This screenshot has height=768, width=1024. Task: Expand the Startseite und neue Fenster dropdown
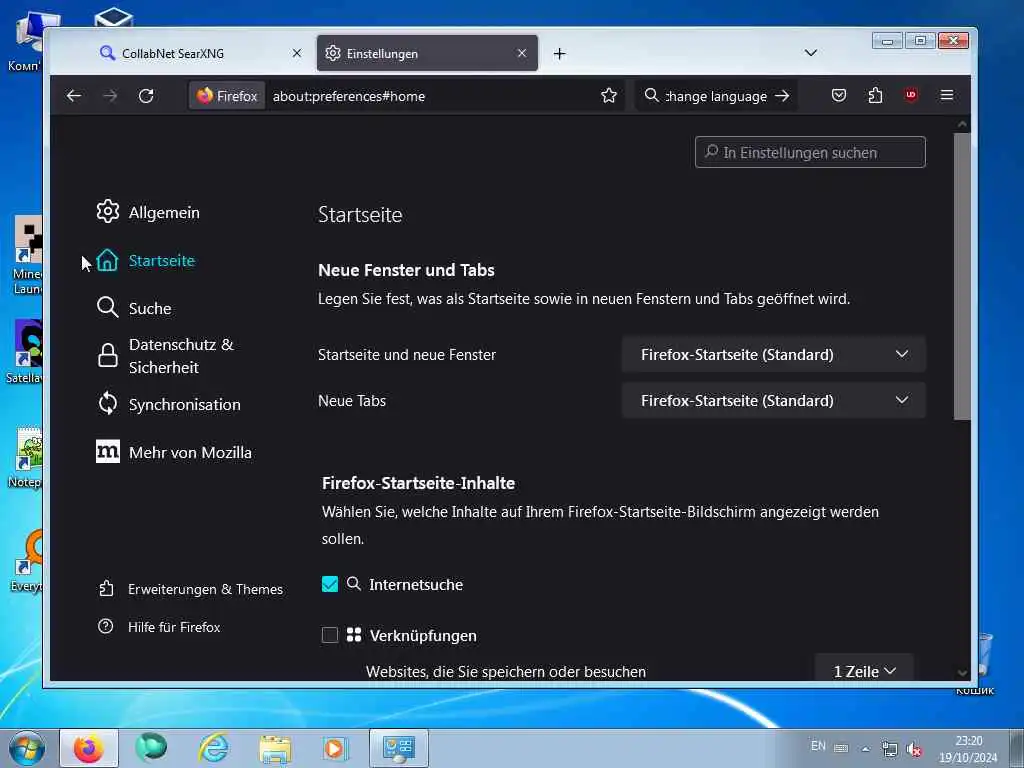773,355
